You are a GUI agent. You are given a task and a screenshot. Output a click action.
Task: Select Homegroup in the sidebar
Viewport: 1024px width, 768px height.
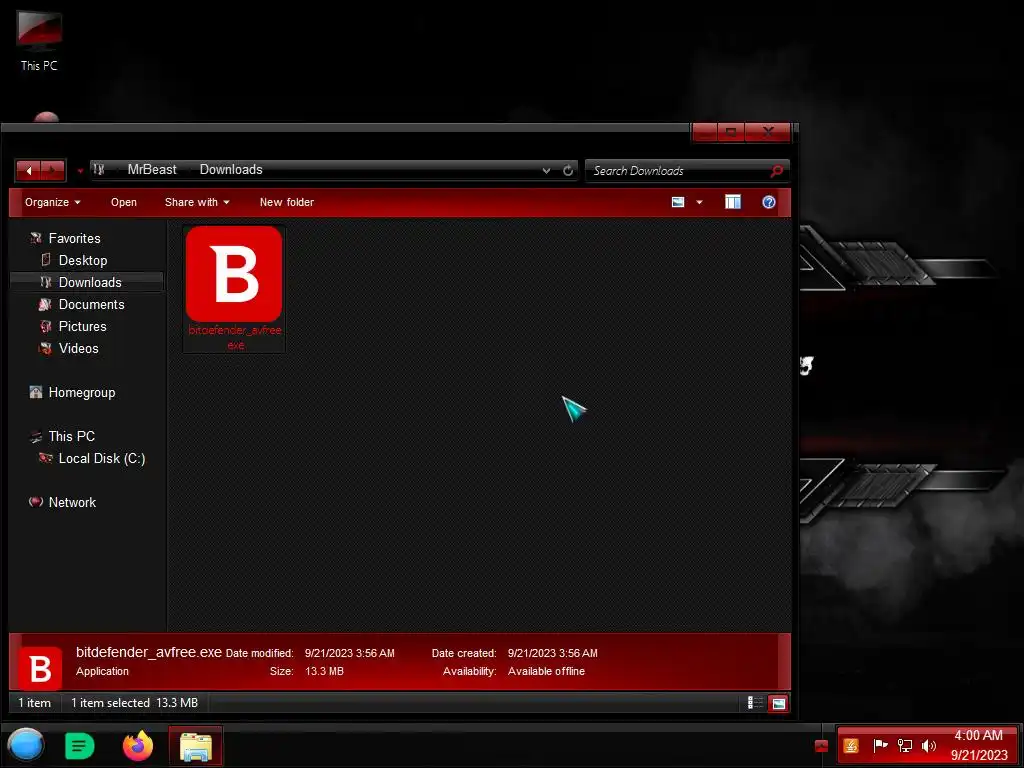[82, 392]
